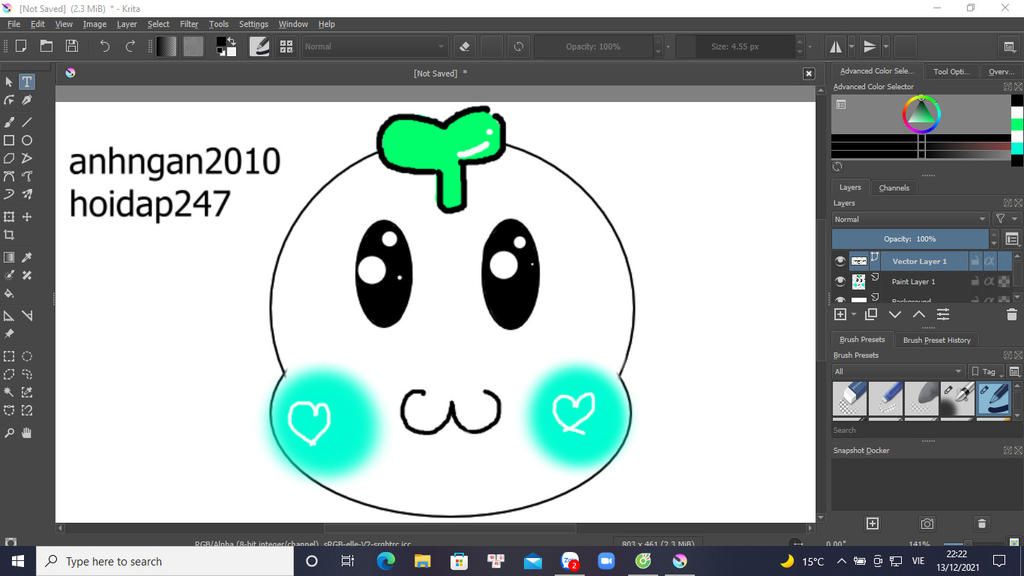Open the Tag button menu
Screen dimensions: 1024x576
click(x=985, y=372)
